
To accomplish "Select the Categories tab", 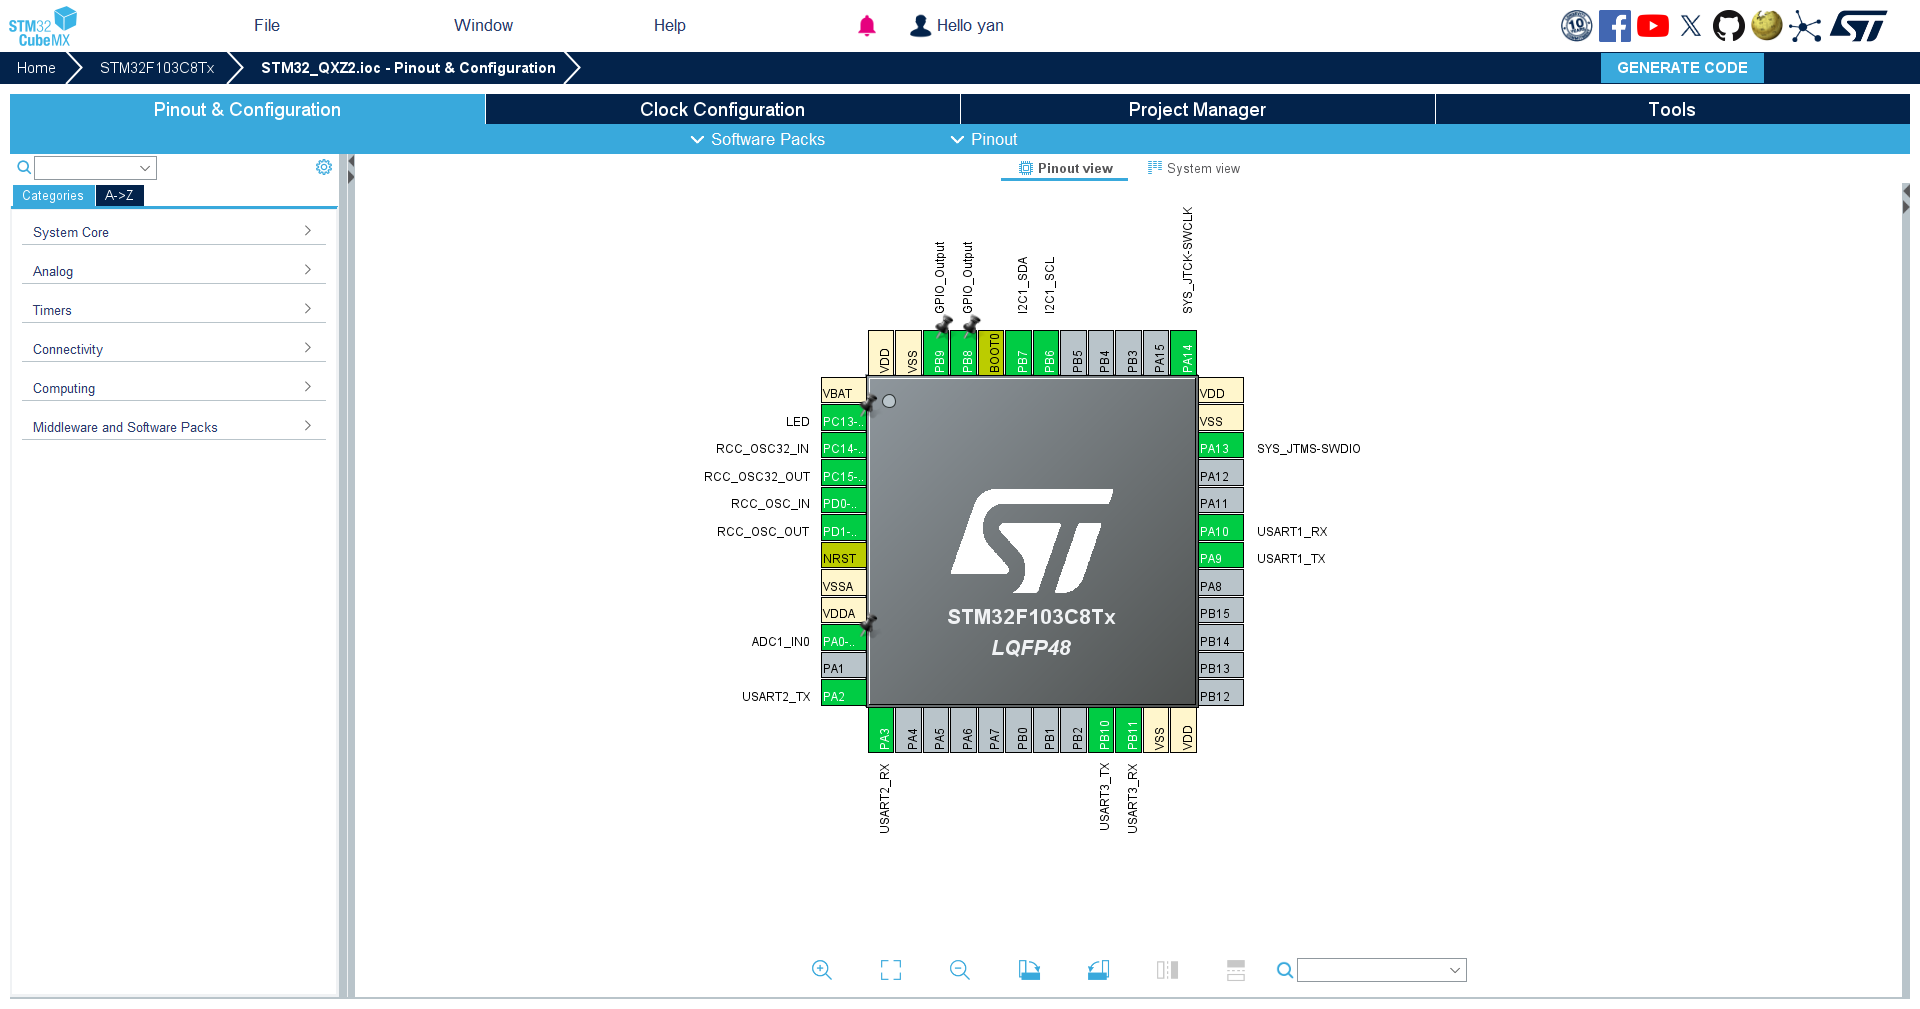I will coord(53,196).
